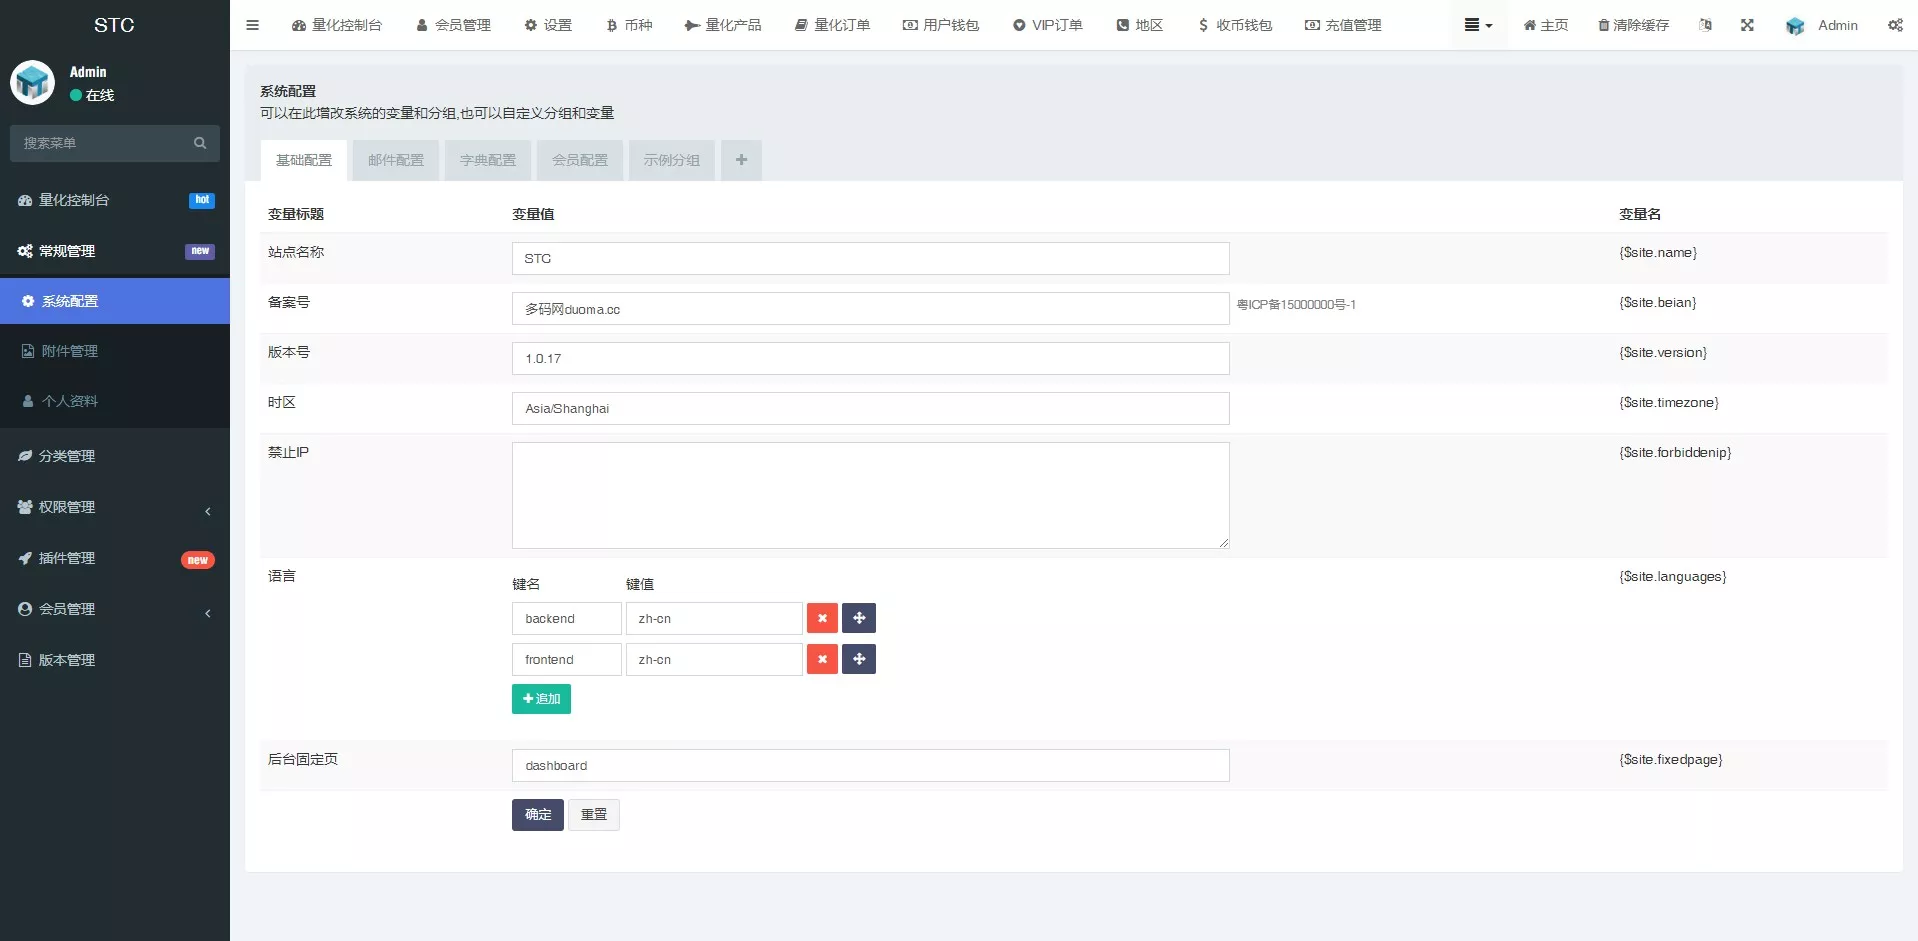
Task: Click inside the 站点名称 input showing STC
Action: [869, 258]
